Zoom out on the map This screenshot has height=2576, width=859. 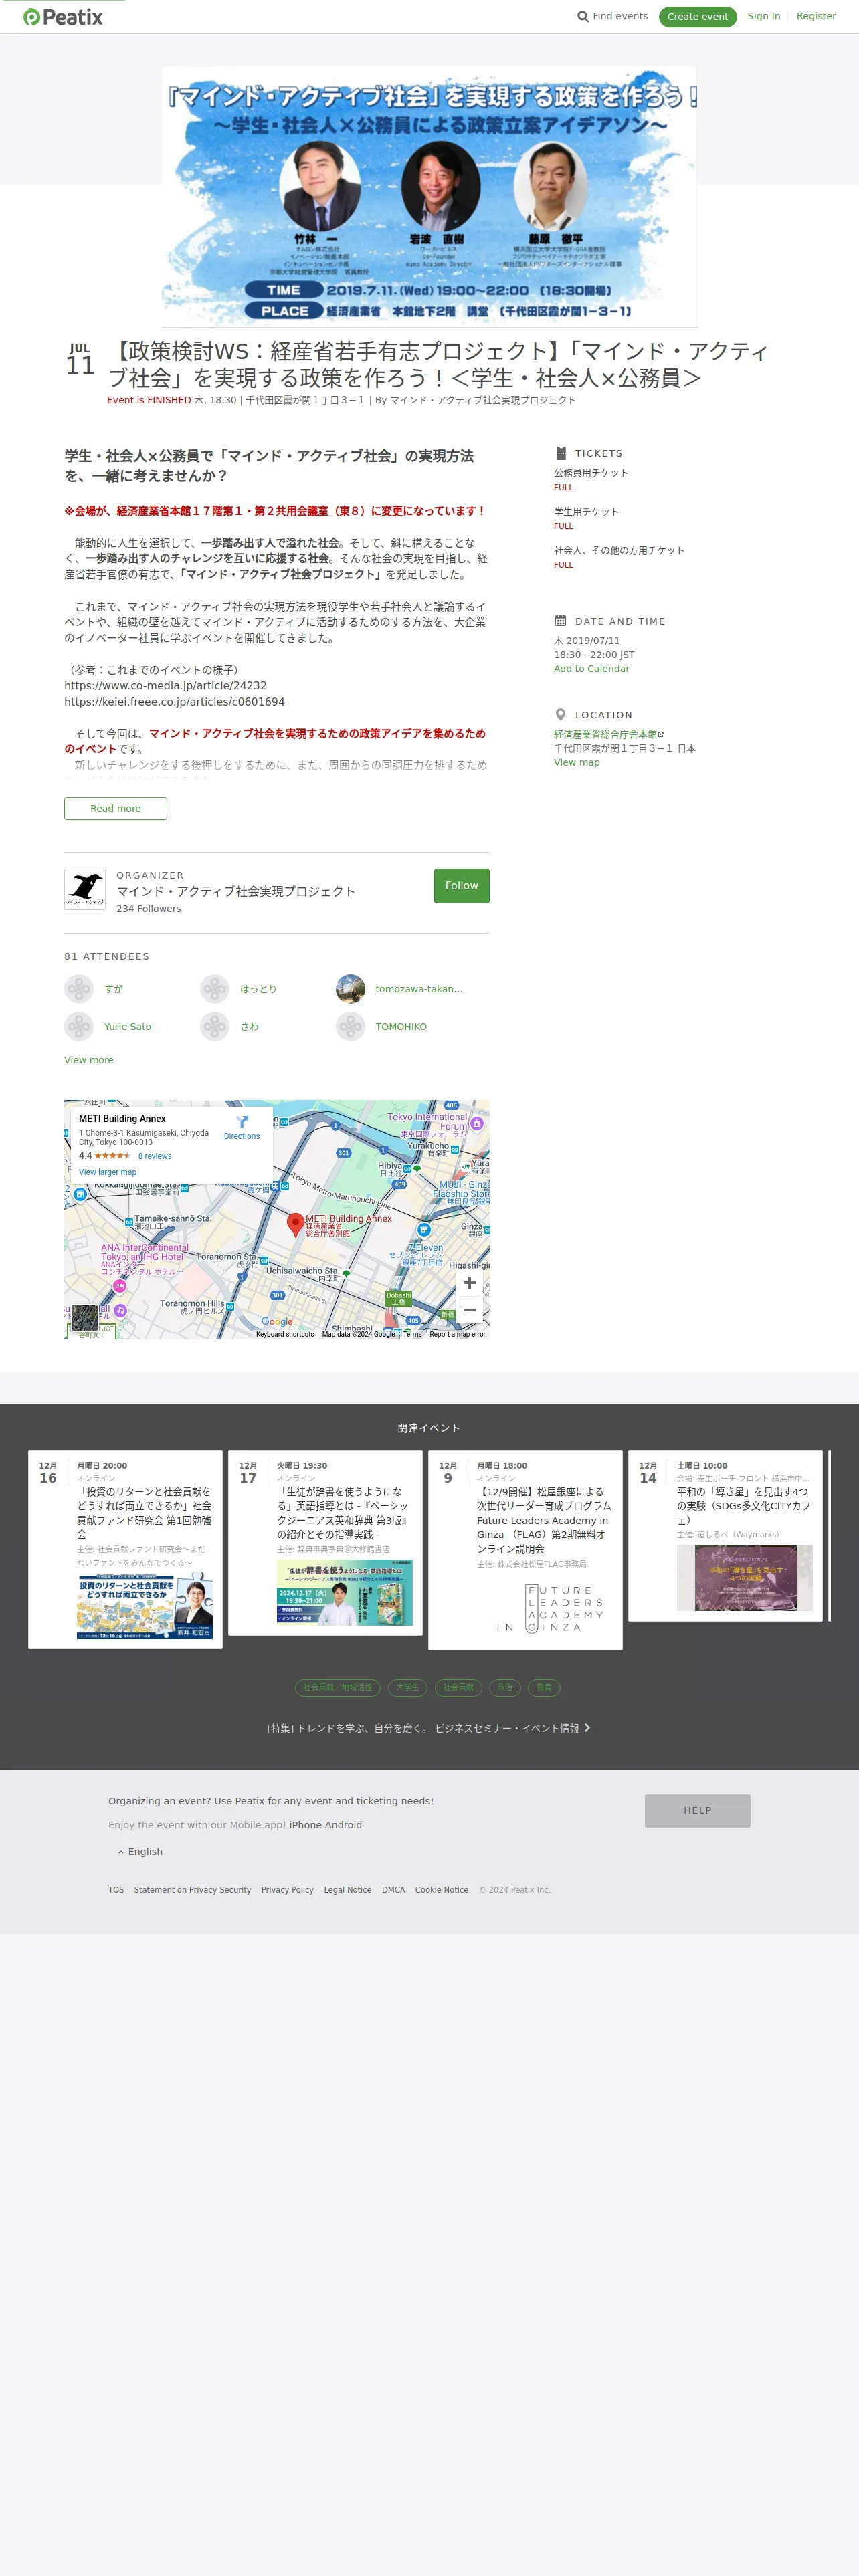[469, 1310]
